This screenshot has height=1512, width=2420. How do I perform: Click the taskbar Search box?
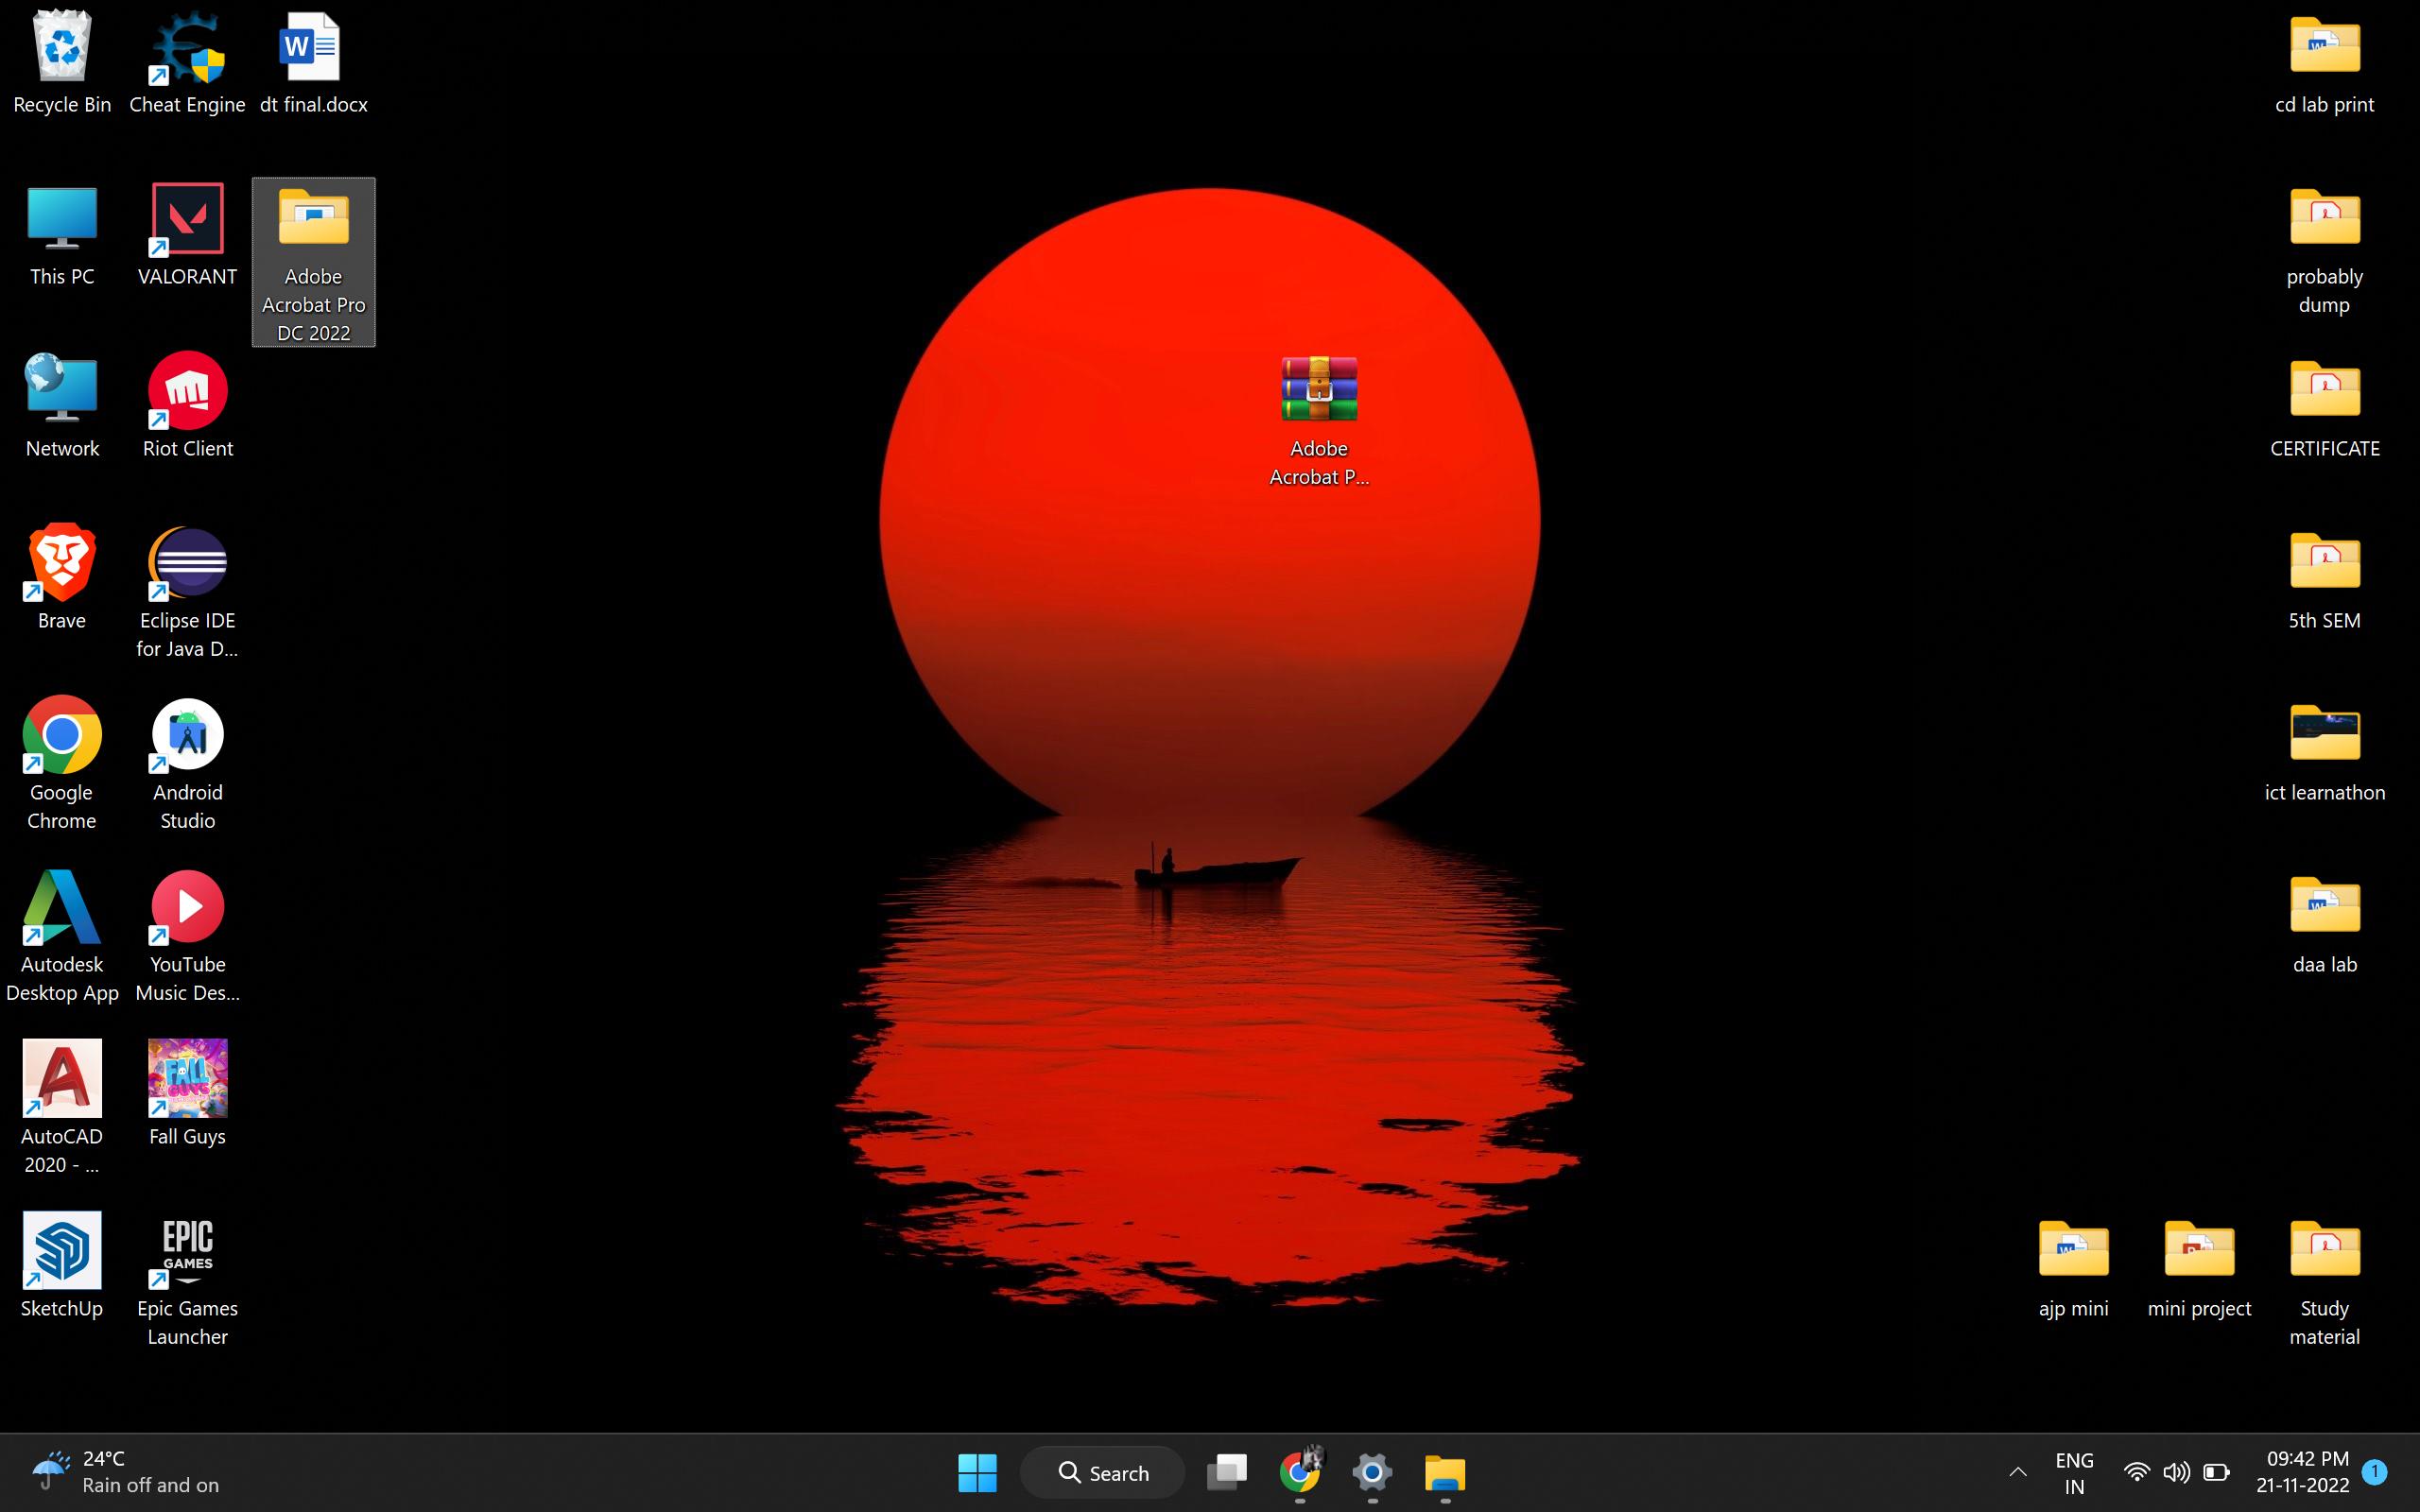[x=1103, y=1472]
